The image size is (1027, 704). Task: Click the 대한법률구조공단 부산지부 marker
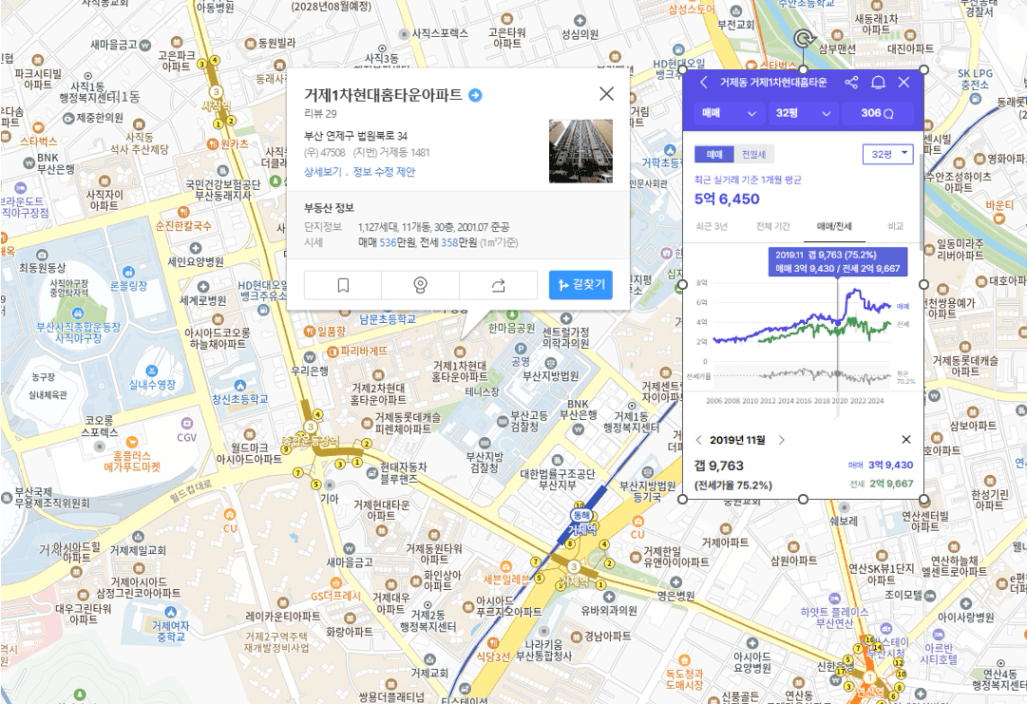coord(557,459)
